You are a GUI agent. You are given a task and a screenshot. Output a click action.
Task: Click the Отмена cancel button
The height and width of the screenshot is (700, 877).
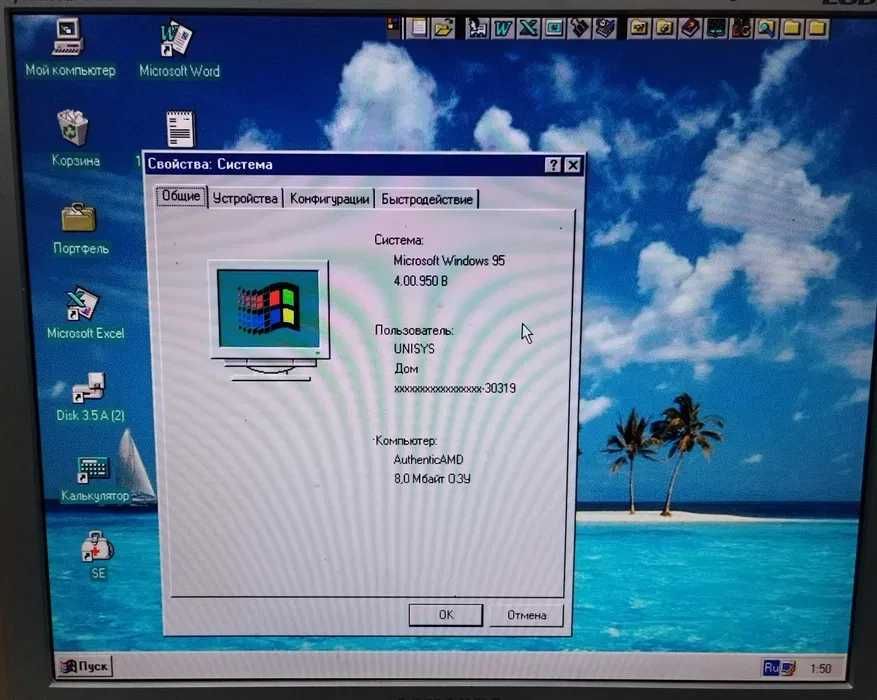tap(526, 615)
